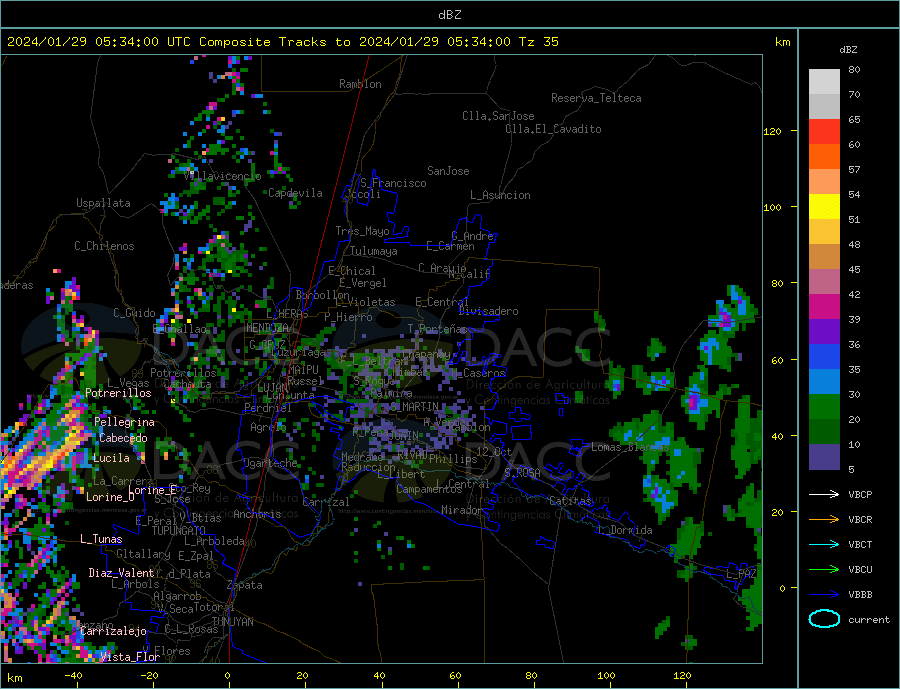Image resolution: width=900 pixels, height=689 pixels.
Task: Click the Ugarteche label
Action: pos(270,463)
